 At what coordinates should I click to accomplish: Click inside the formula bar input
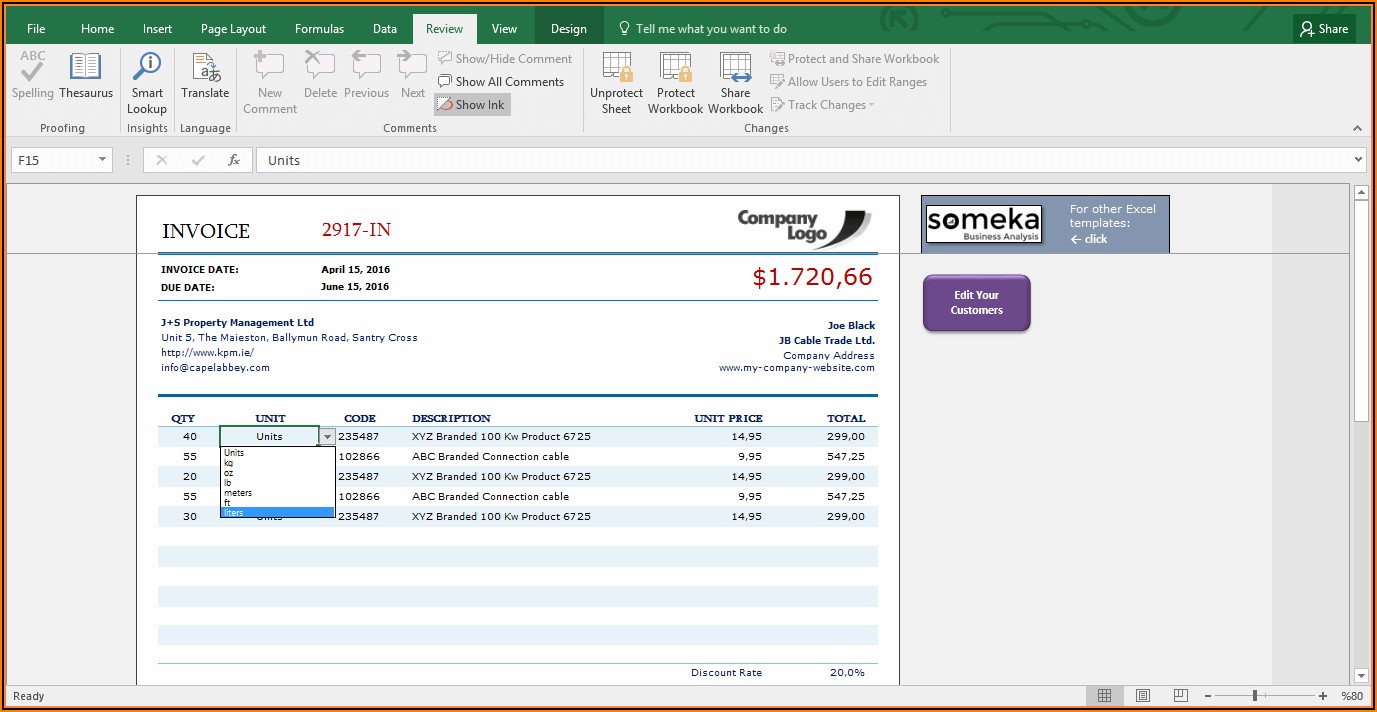coord(800,160)
